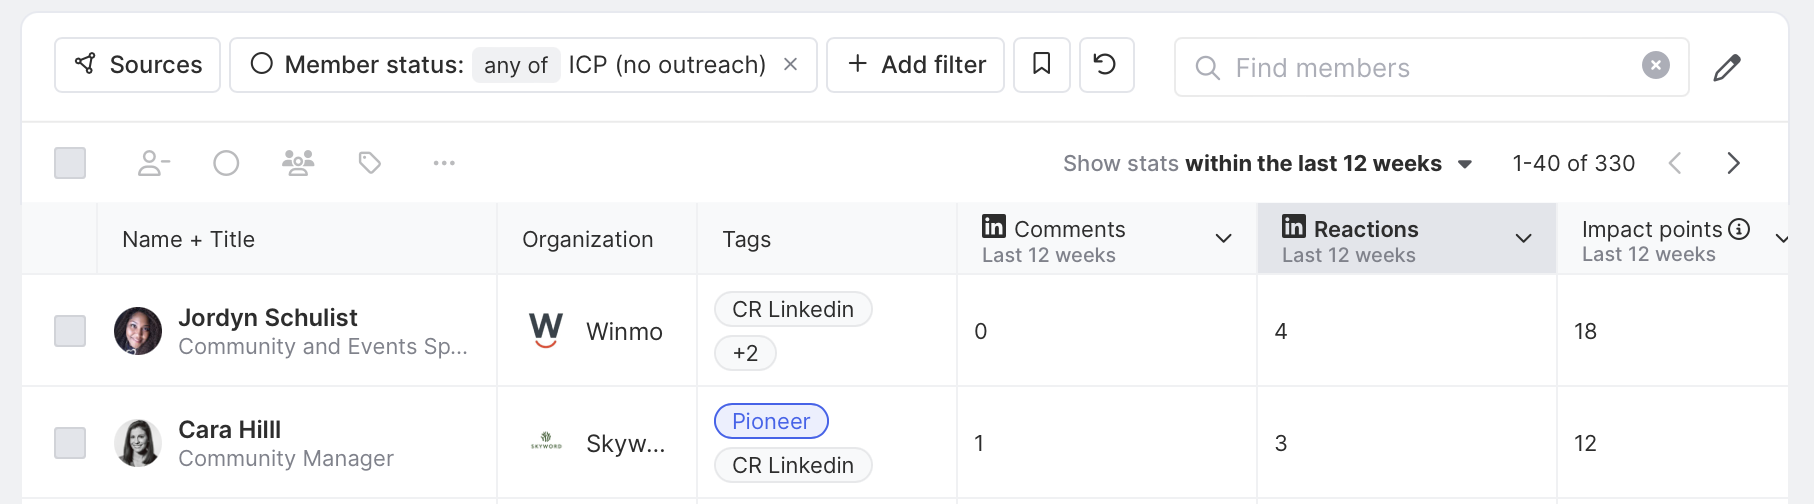
Task: Click the bookmark save-filter icon
Action: coord(1041,65)
